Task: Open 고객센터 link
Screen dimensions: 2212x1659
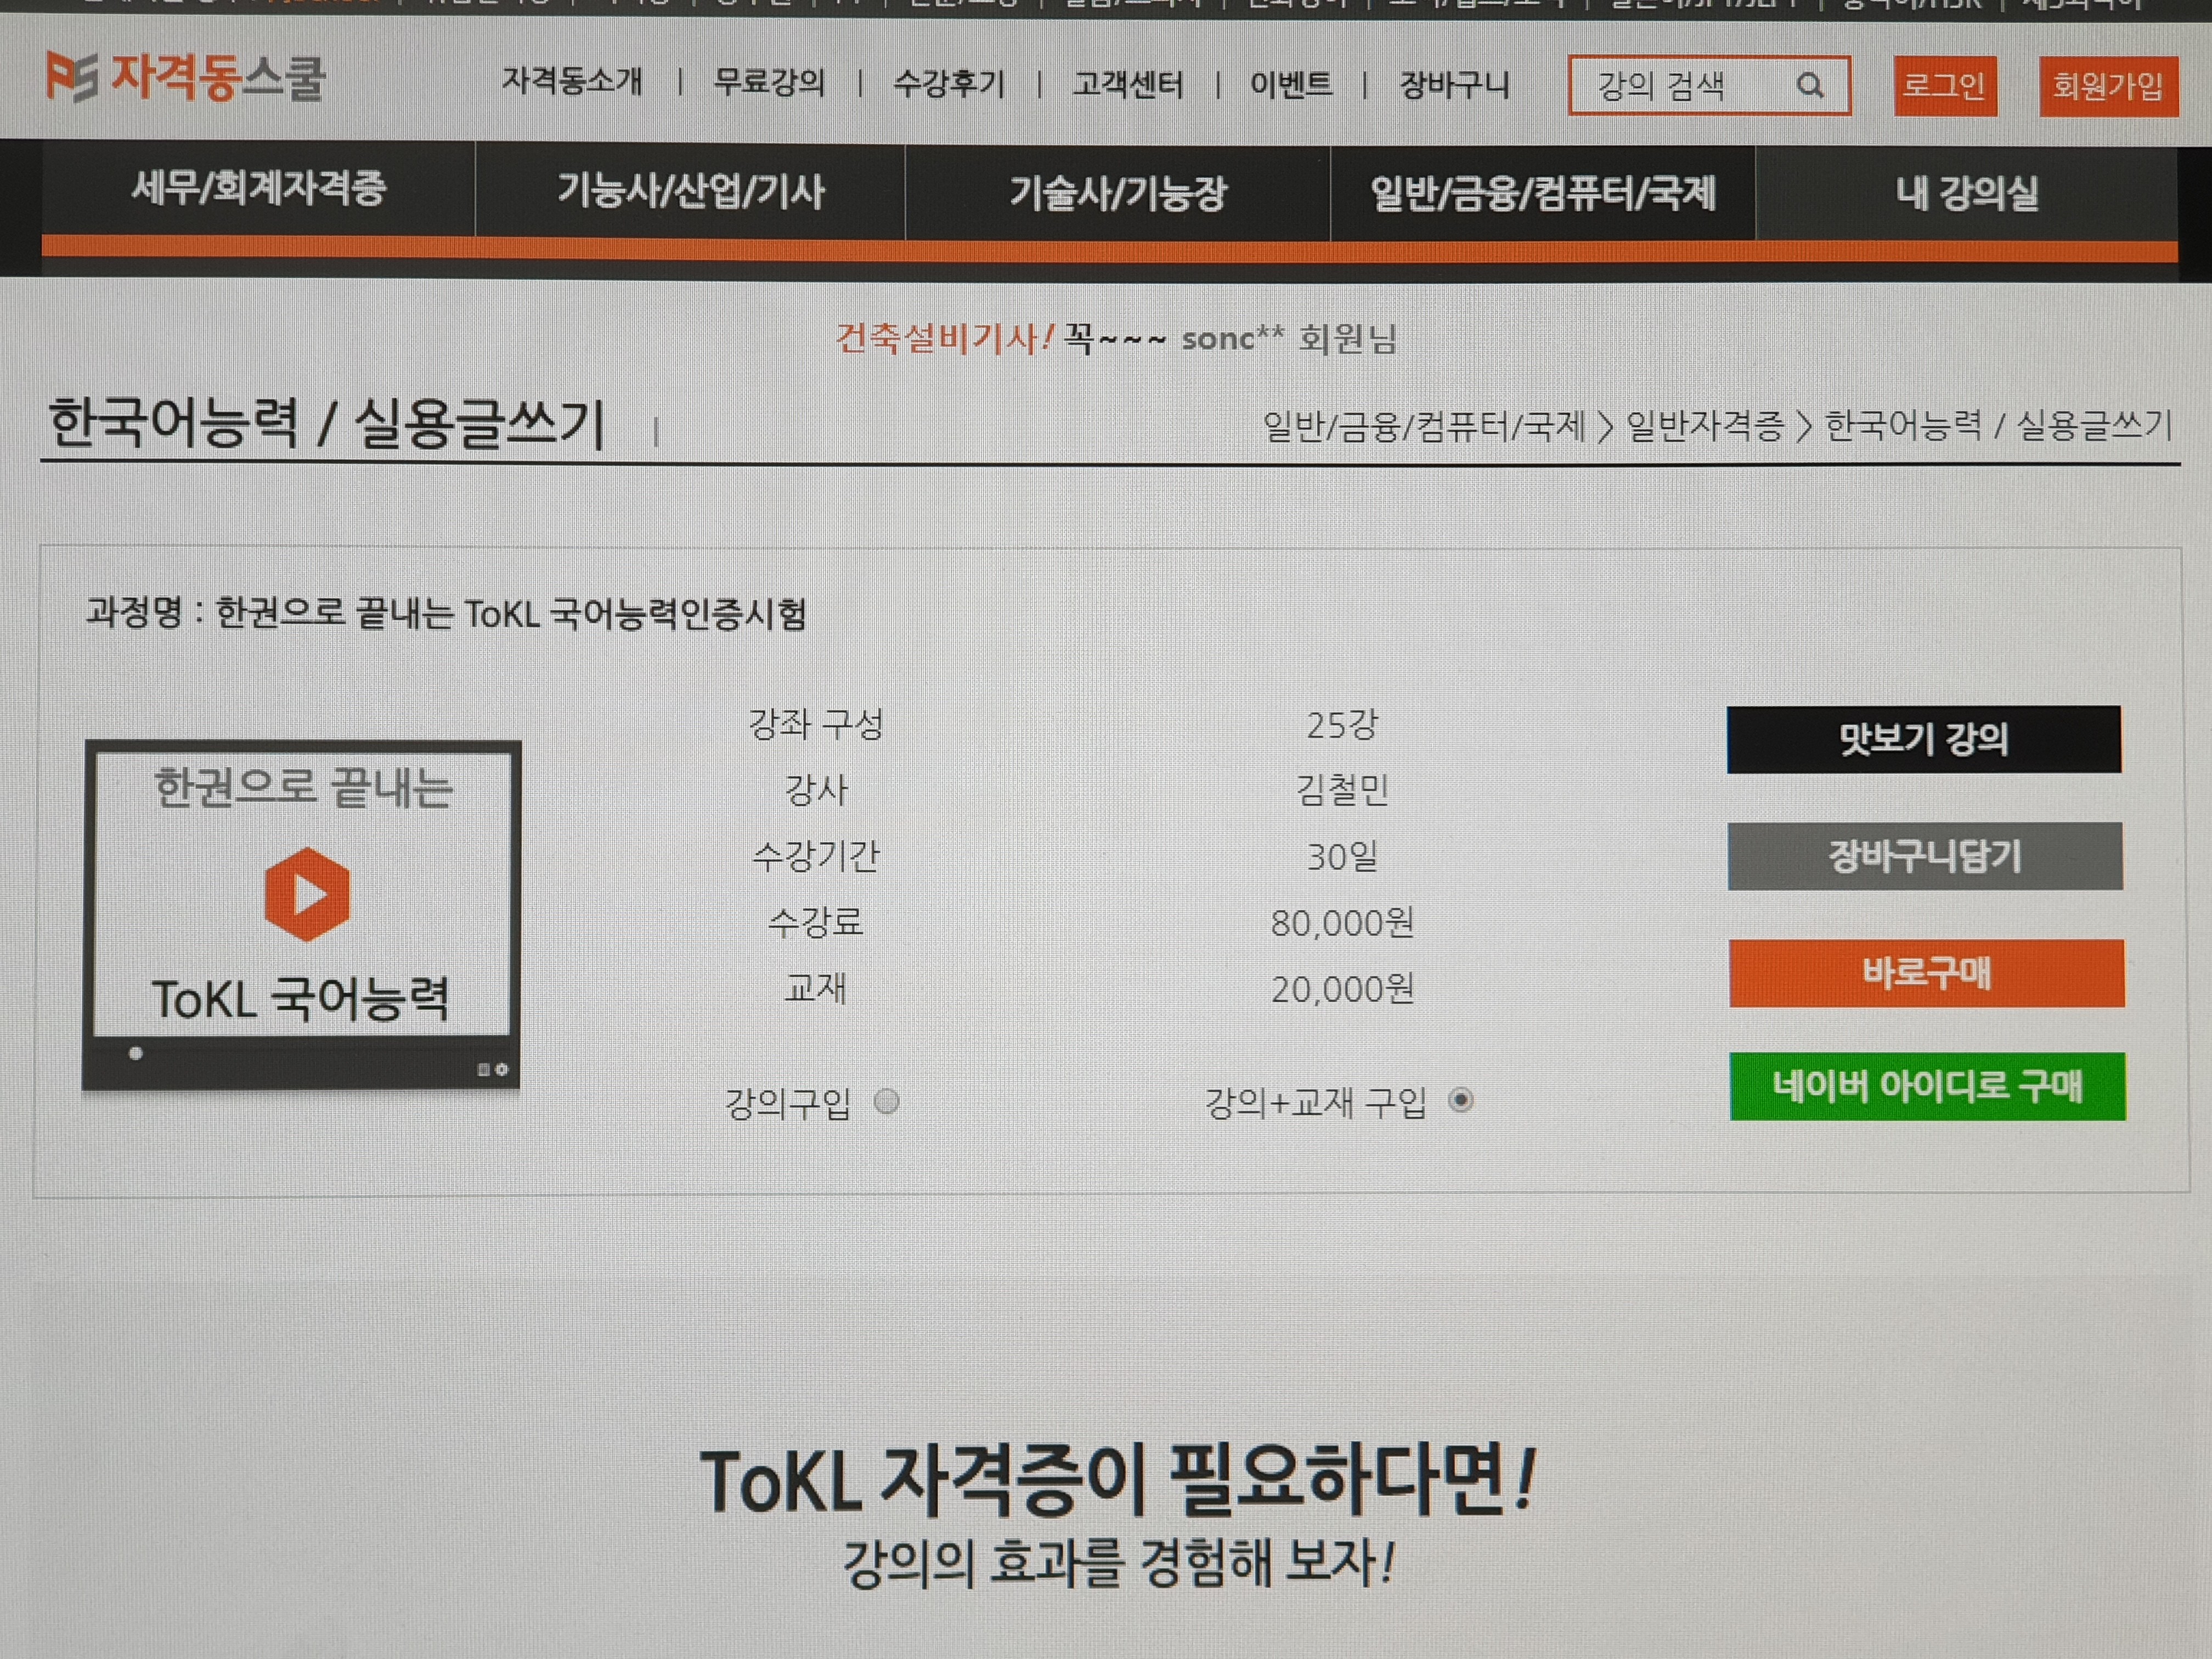Action: (x=1128, y=84)
